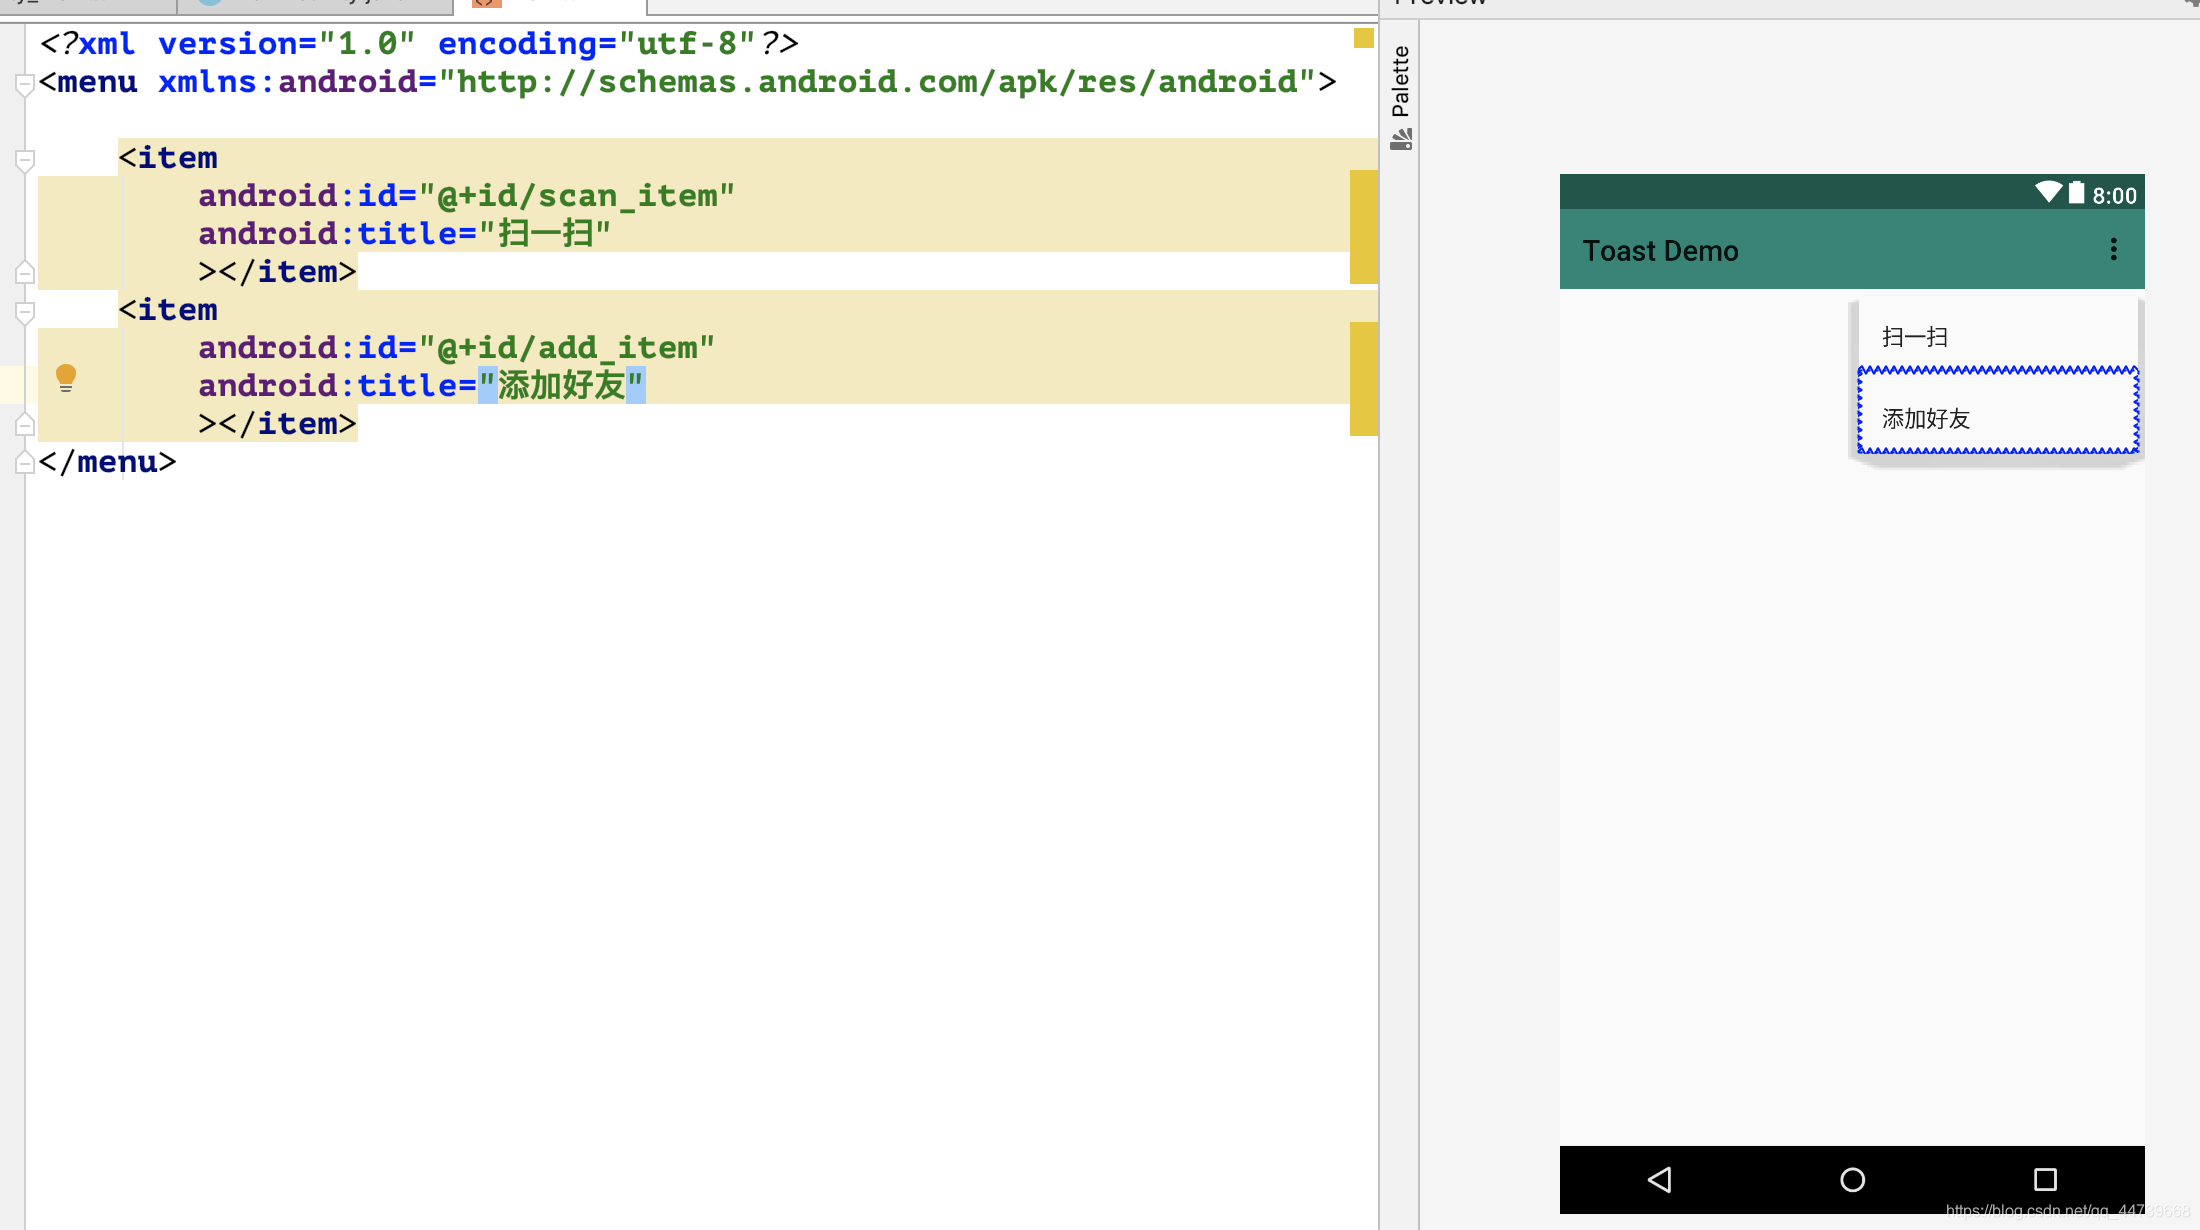This screenshot has width=2200, height=1230.
Task: Place cursor in the "@+id/add_item" id value
Action: [x=567, y=348]
